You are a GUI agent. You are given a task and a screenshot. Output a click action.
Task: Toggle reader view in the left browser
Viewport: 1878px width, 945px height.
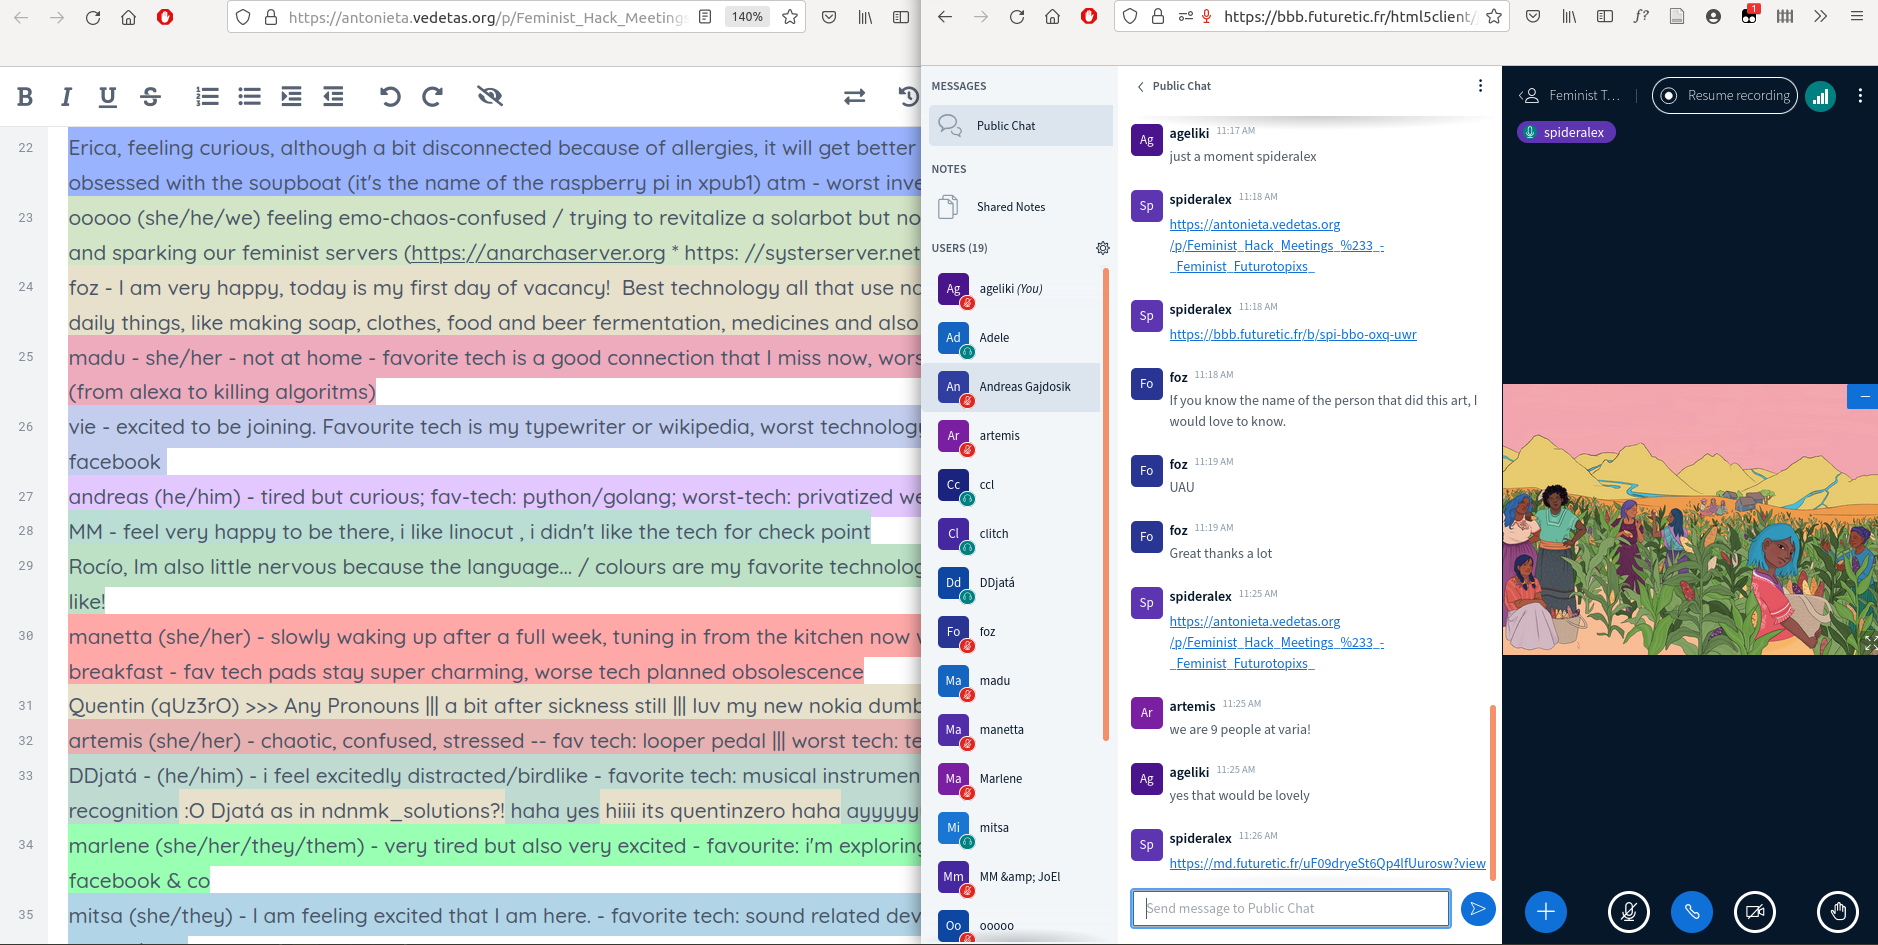(x=705, y=17)
